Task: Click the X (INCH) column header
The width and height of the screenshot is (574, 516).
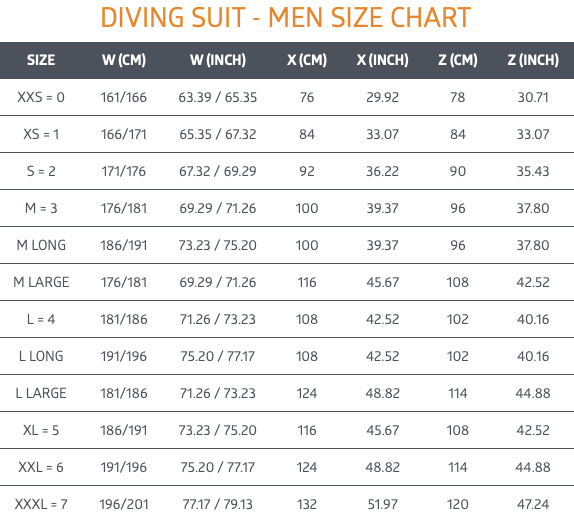Action: click(383, 60)
